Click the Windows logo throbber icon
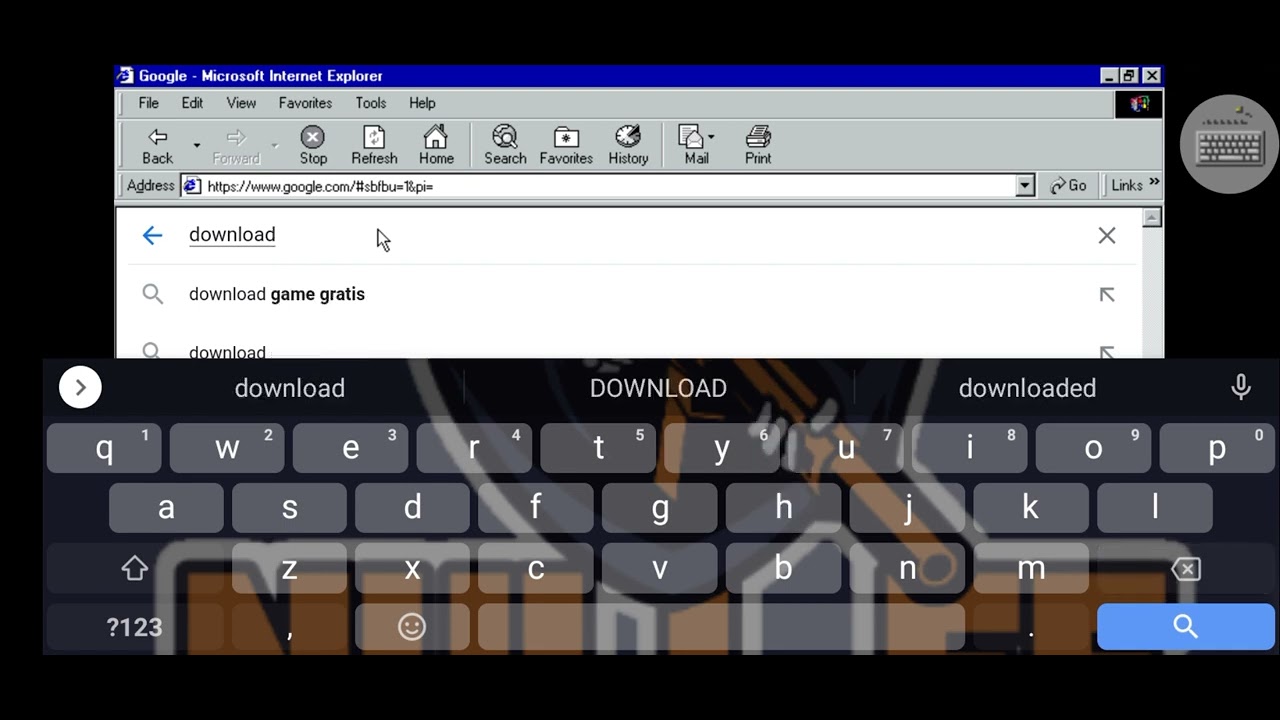 tap(1139, 103)
